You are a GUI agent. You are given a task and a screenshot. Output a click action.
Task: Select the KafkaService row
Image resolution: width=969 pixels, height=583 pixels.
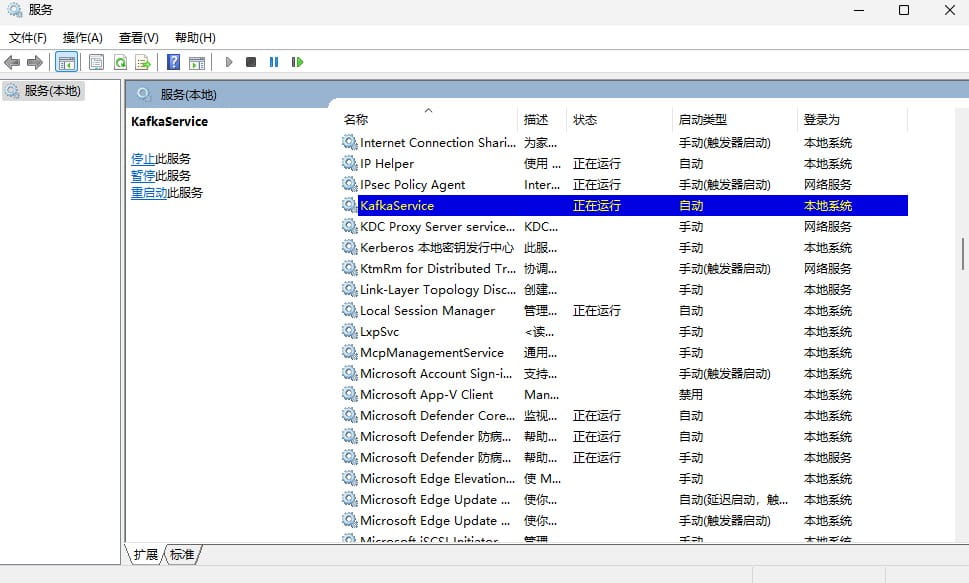coord(625,205)
